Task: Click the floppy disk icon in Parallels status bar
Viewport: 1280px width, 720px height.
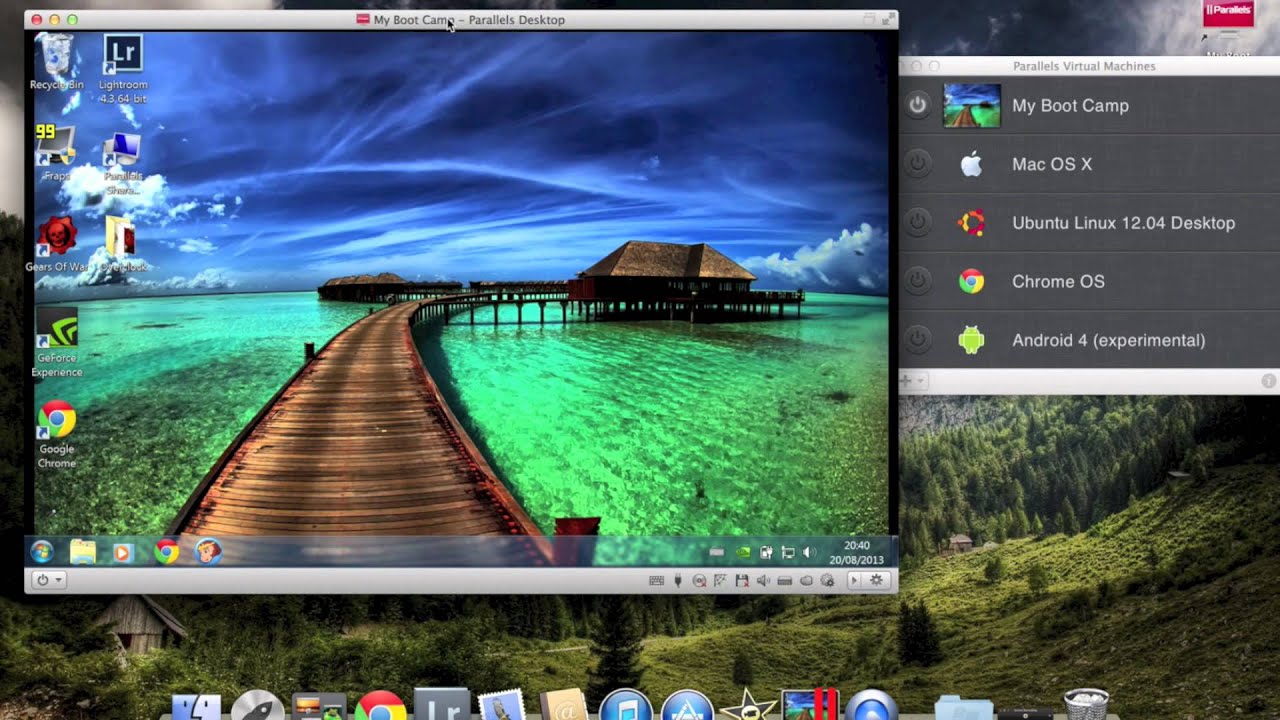Action: click(x=742, y=580)
